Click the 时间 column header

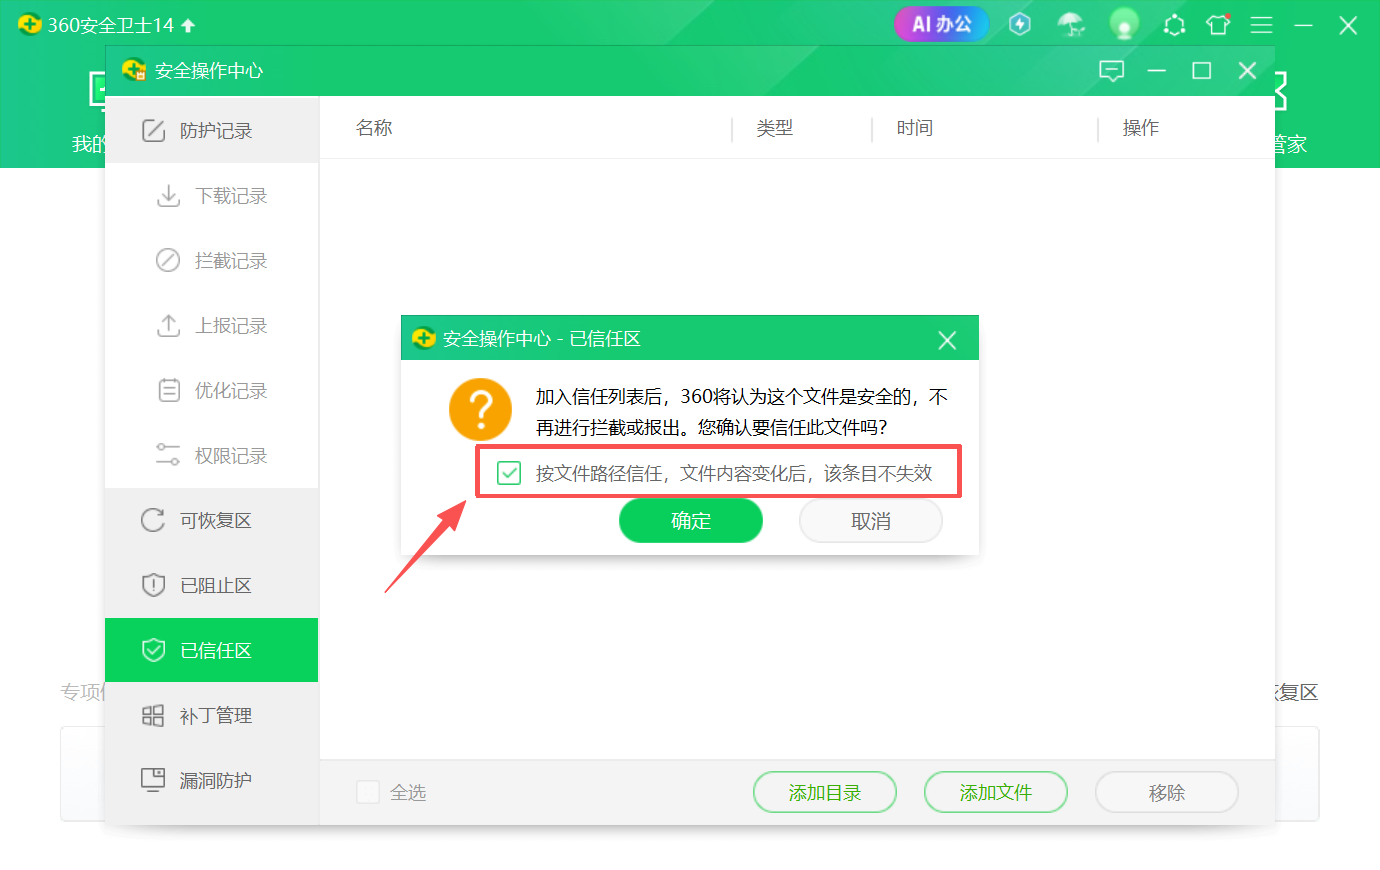(x=915, y=128)
